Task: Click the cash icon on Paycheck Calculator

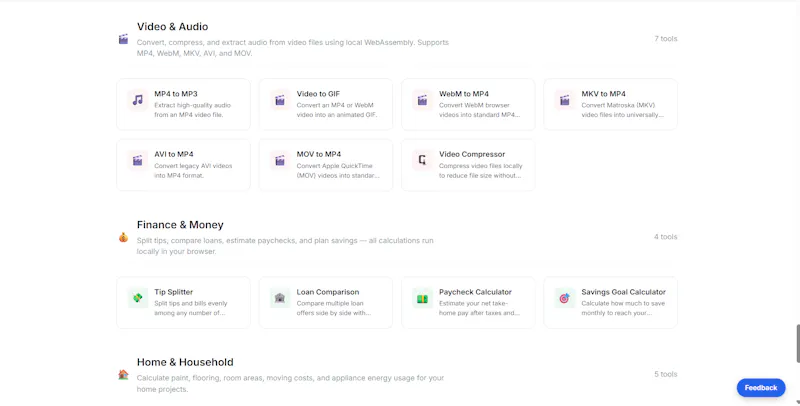Action: 422,298
